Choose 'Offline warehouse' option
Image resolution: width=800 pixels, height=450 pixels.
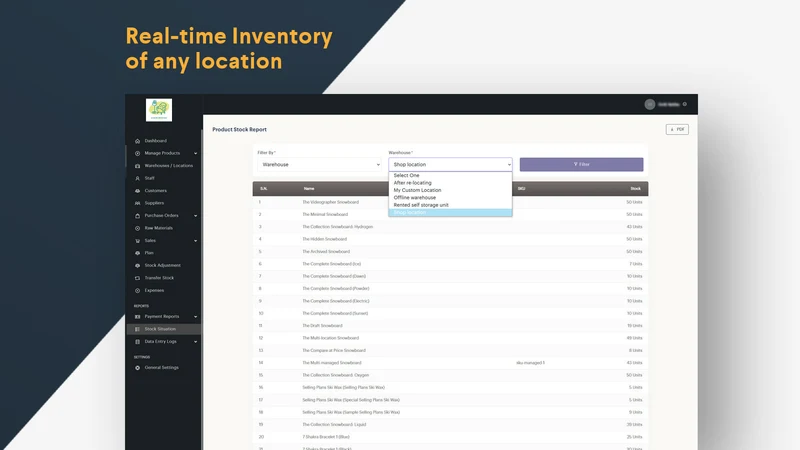click(451, 197)
